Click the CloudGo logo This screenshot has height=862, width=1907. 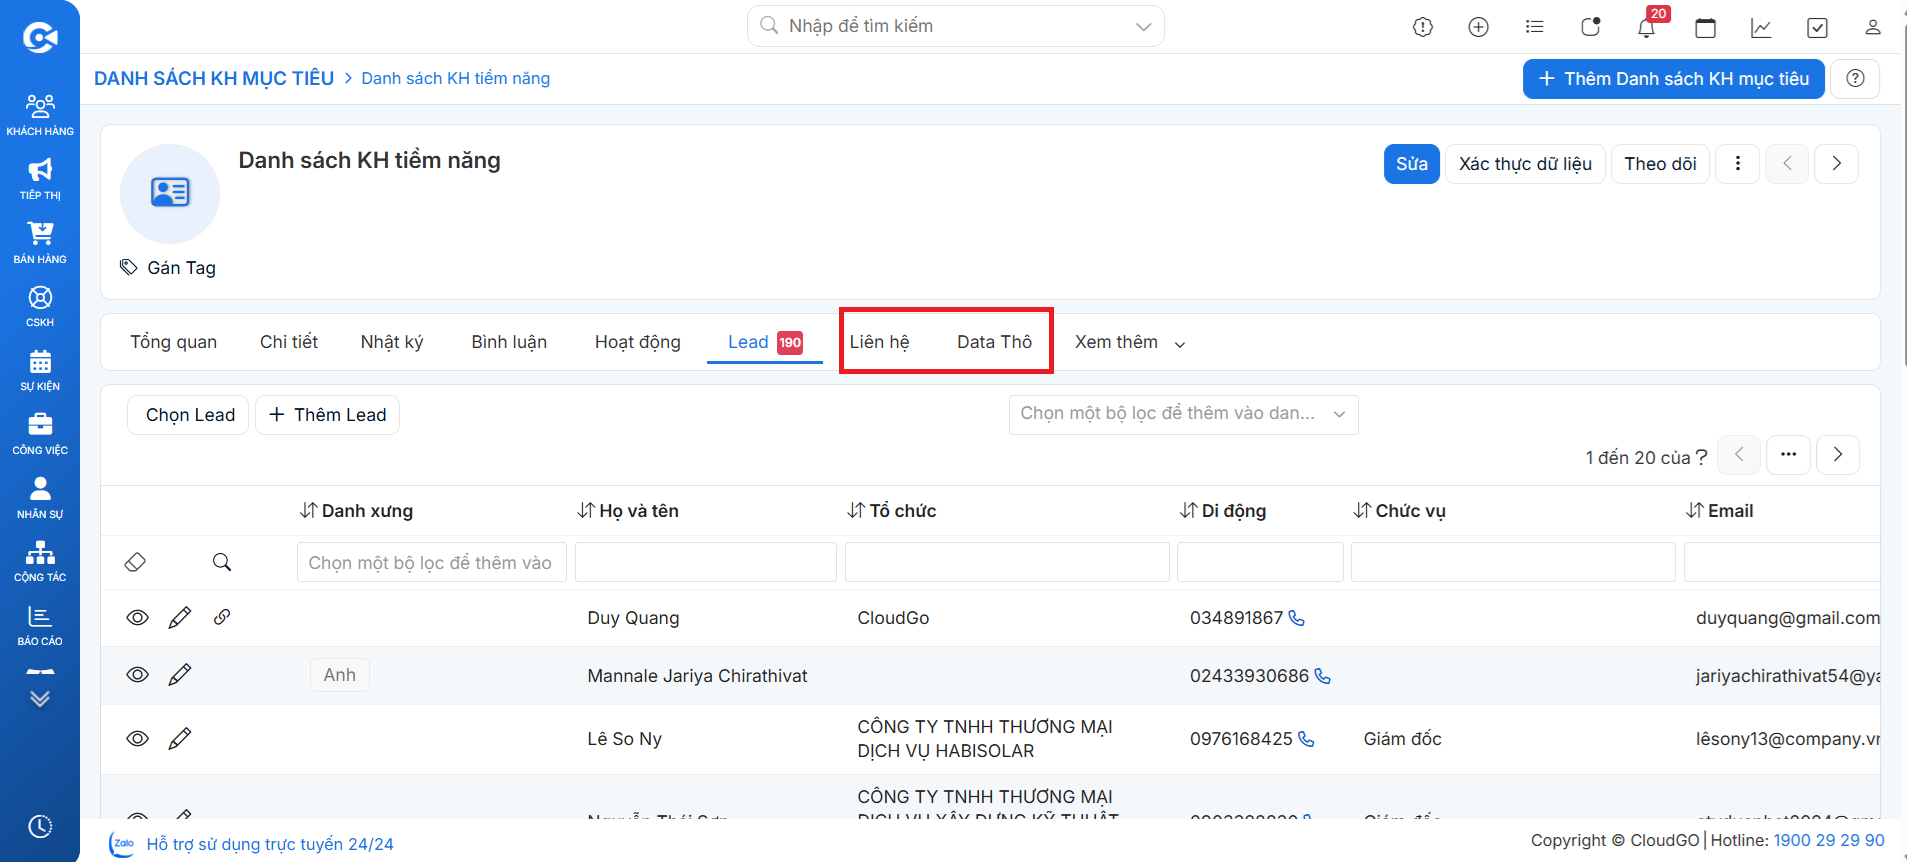(40, 38)
